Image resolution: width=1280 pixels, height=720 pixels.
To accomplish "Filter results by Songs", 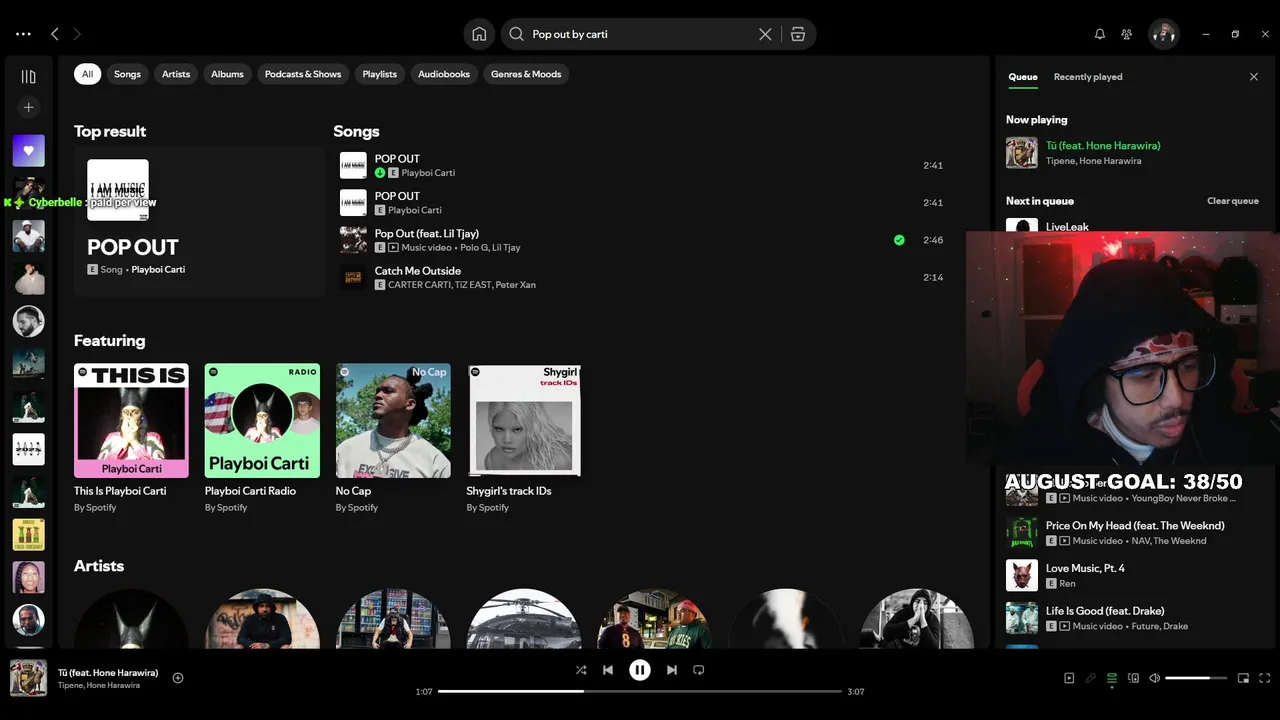I will (x=127, y=74).
